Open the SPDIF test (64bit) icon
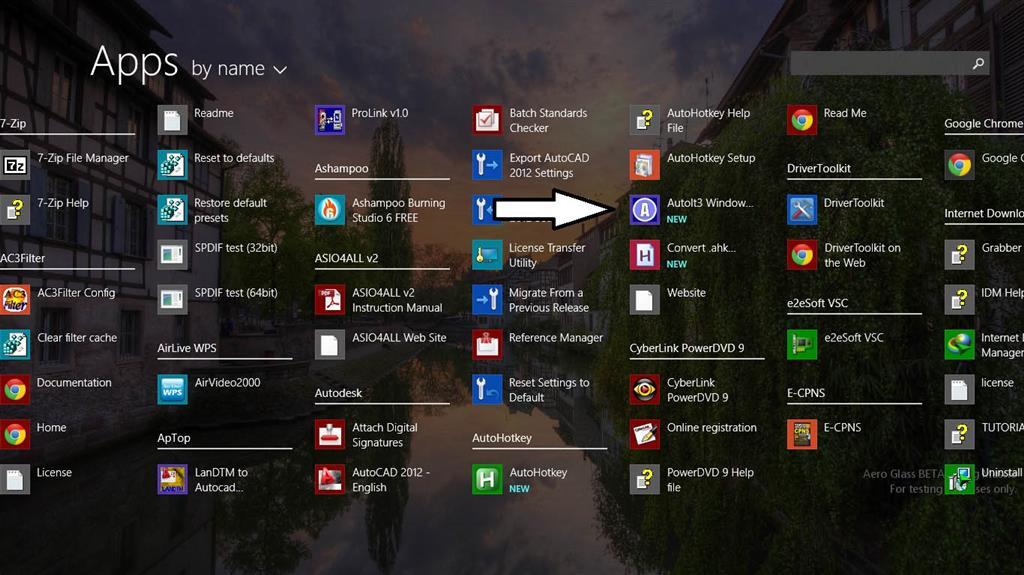This screenshot has width=1024, height=575. [172, 300]
